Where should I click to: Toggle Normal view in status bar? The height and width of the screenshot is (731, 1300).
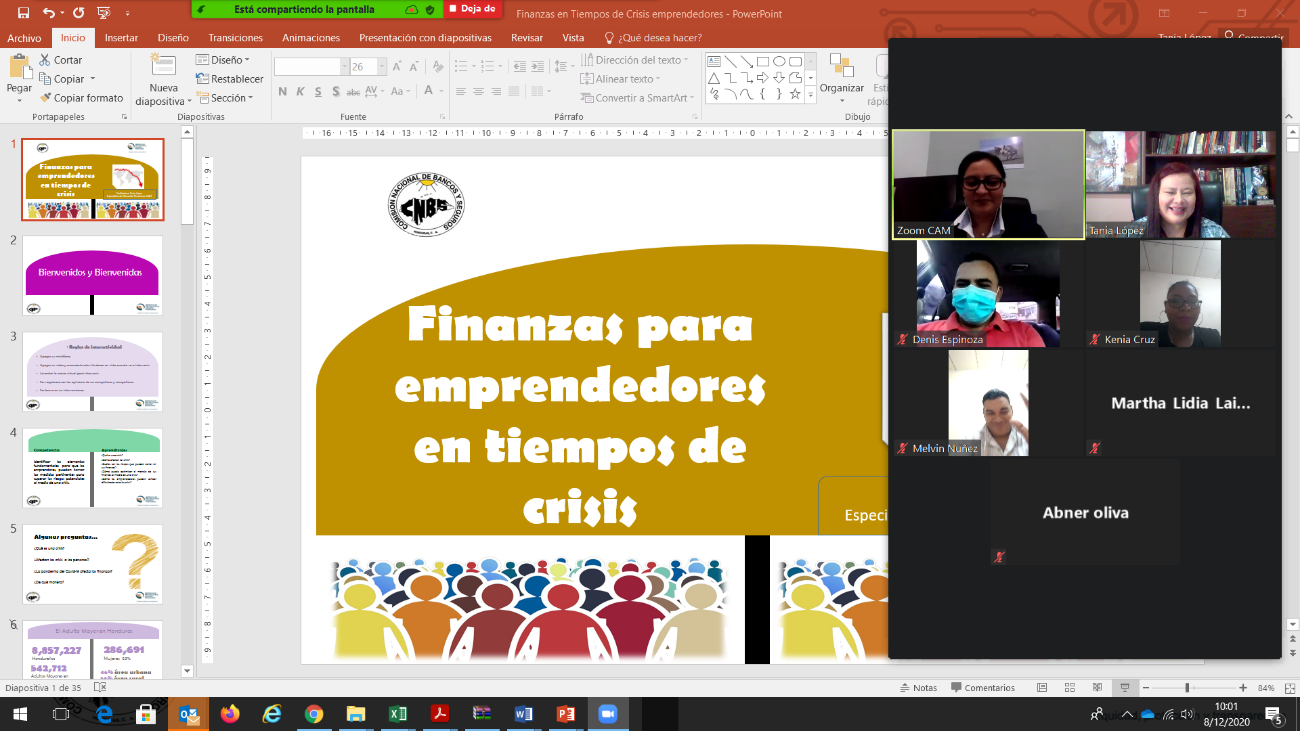click(1042, 688)
